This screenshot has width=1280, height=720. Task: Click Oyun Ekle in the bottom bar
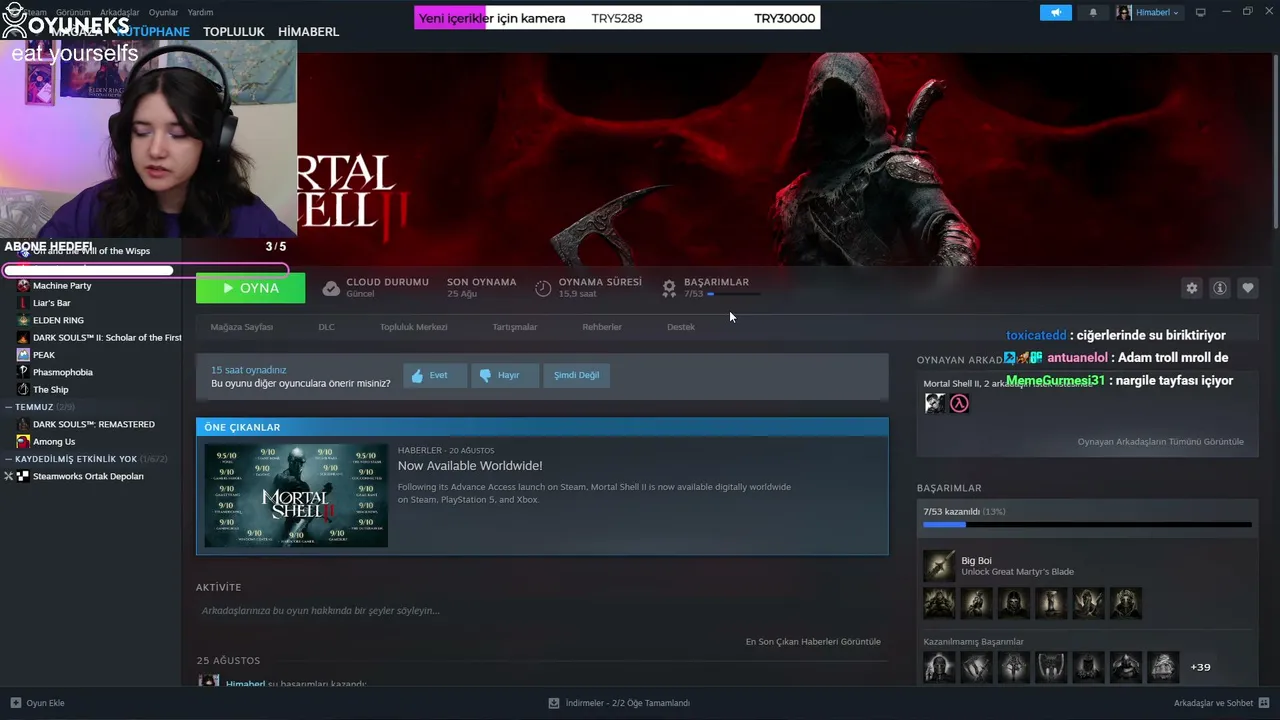45,703
